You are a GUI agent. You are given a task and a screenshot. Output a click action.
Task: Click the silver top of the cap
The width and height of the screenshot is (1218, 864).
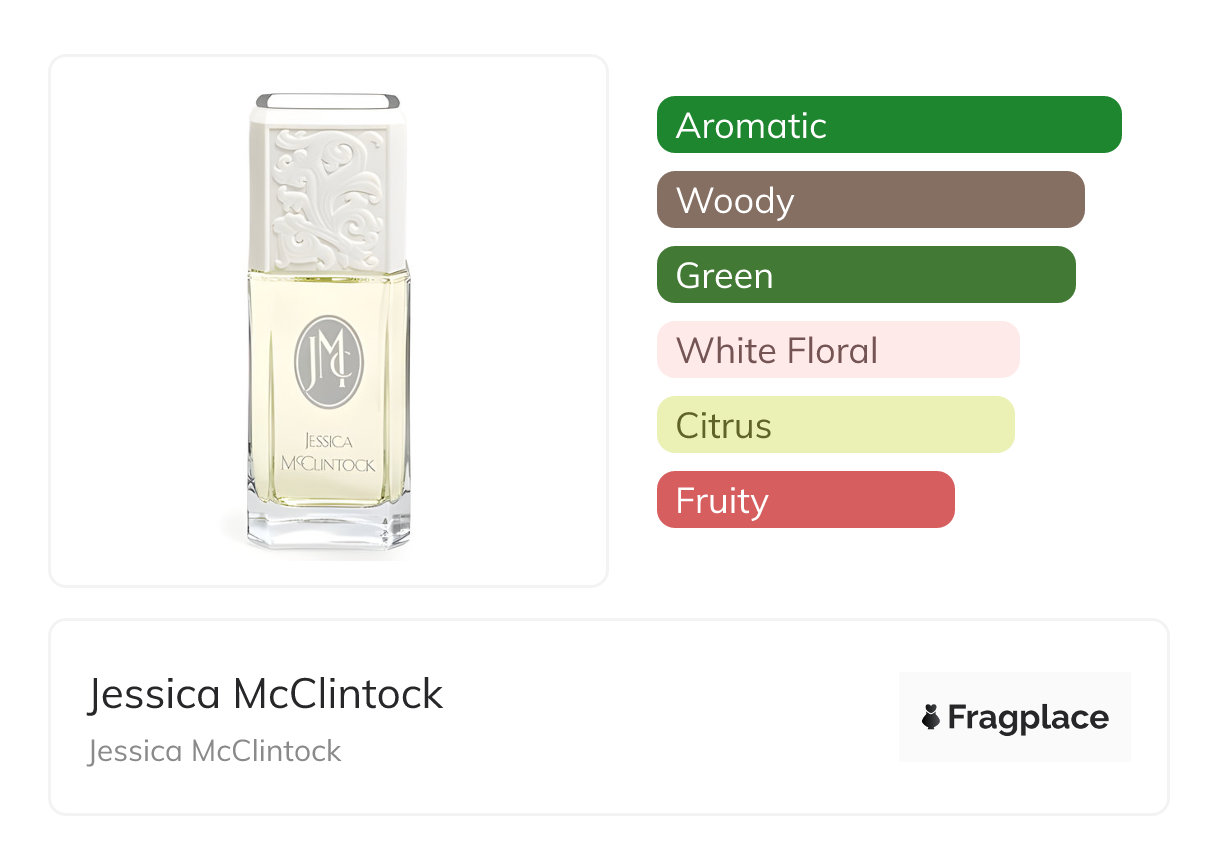coord(328,100)
